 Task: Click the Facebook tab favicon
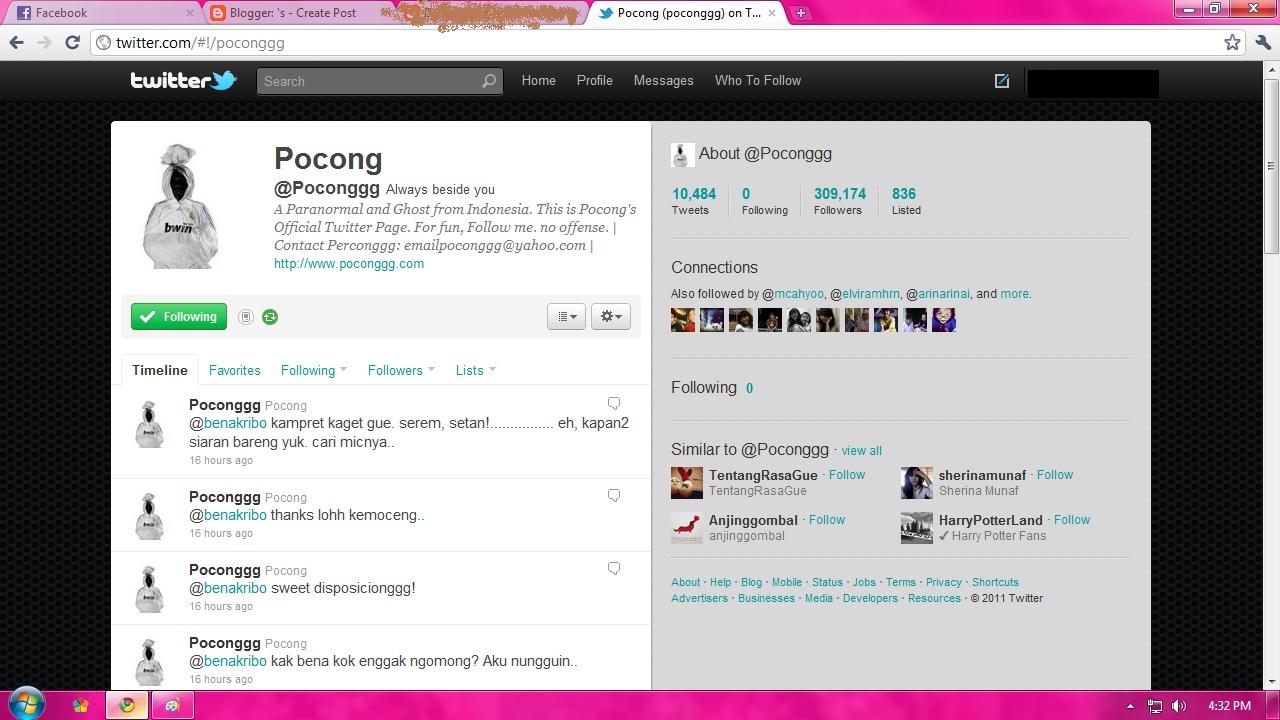[x=24, y=13]
